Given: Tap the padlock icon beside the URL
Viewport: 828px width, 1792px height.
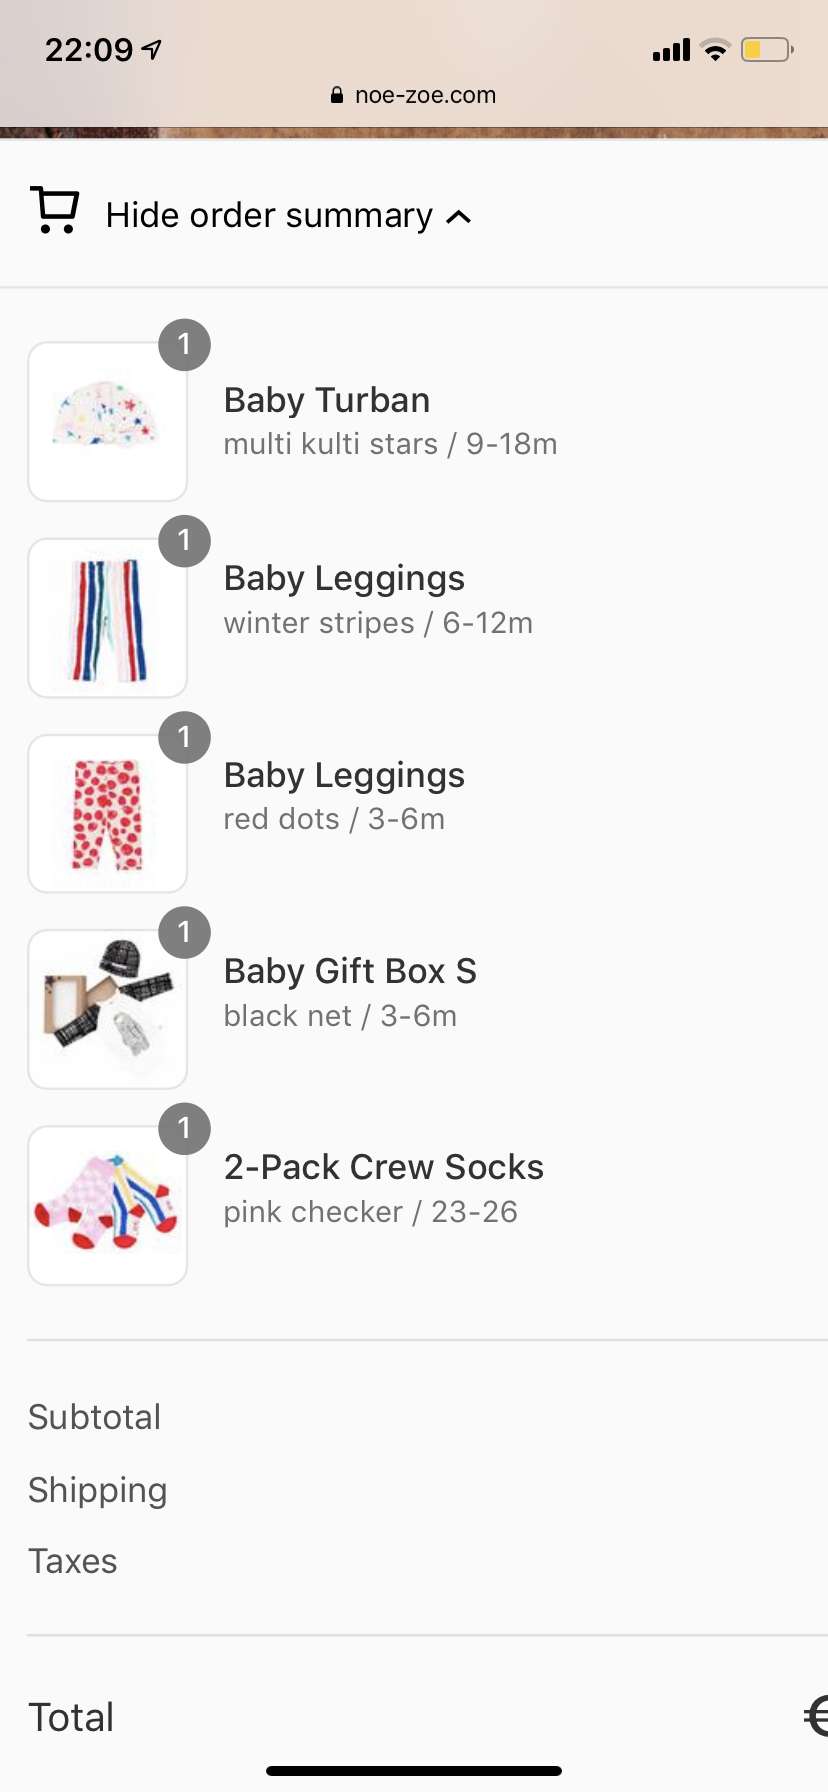Looking at the screenshot, I should pyautogui.click(x=337, y=95).
